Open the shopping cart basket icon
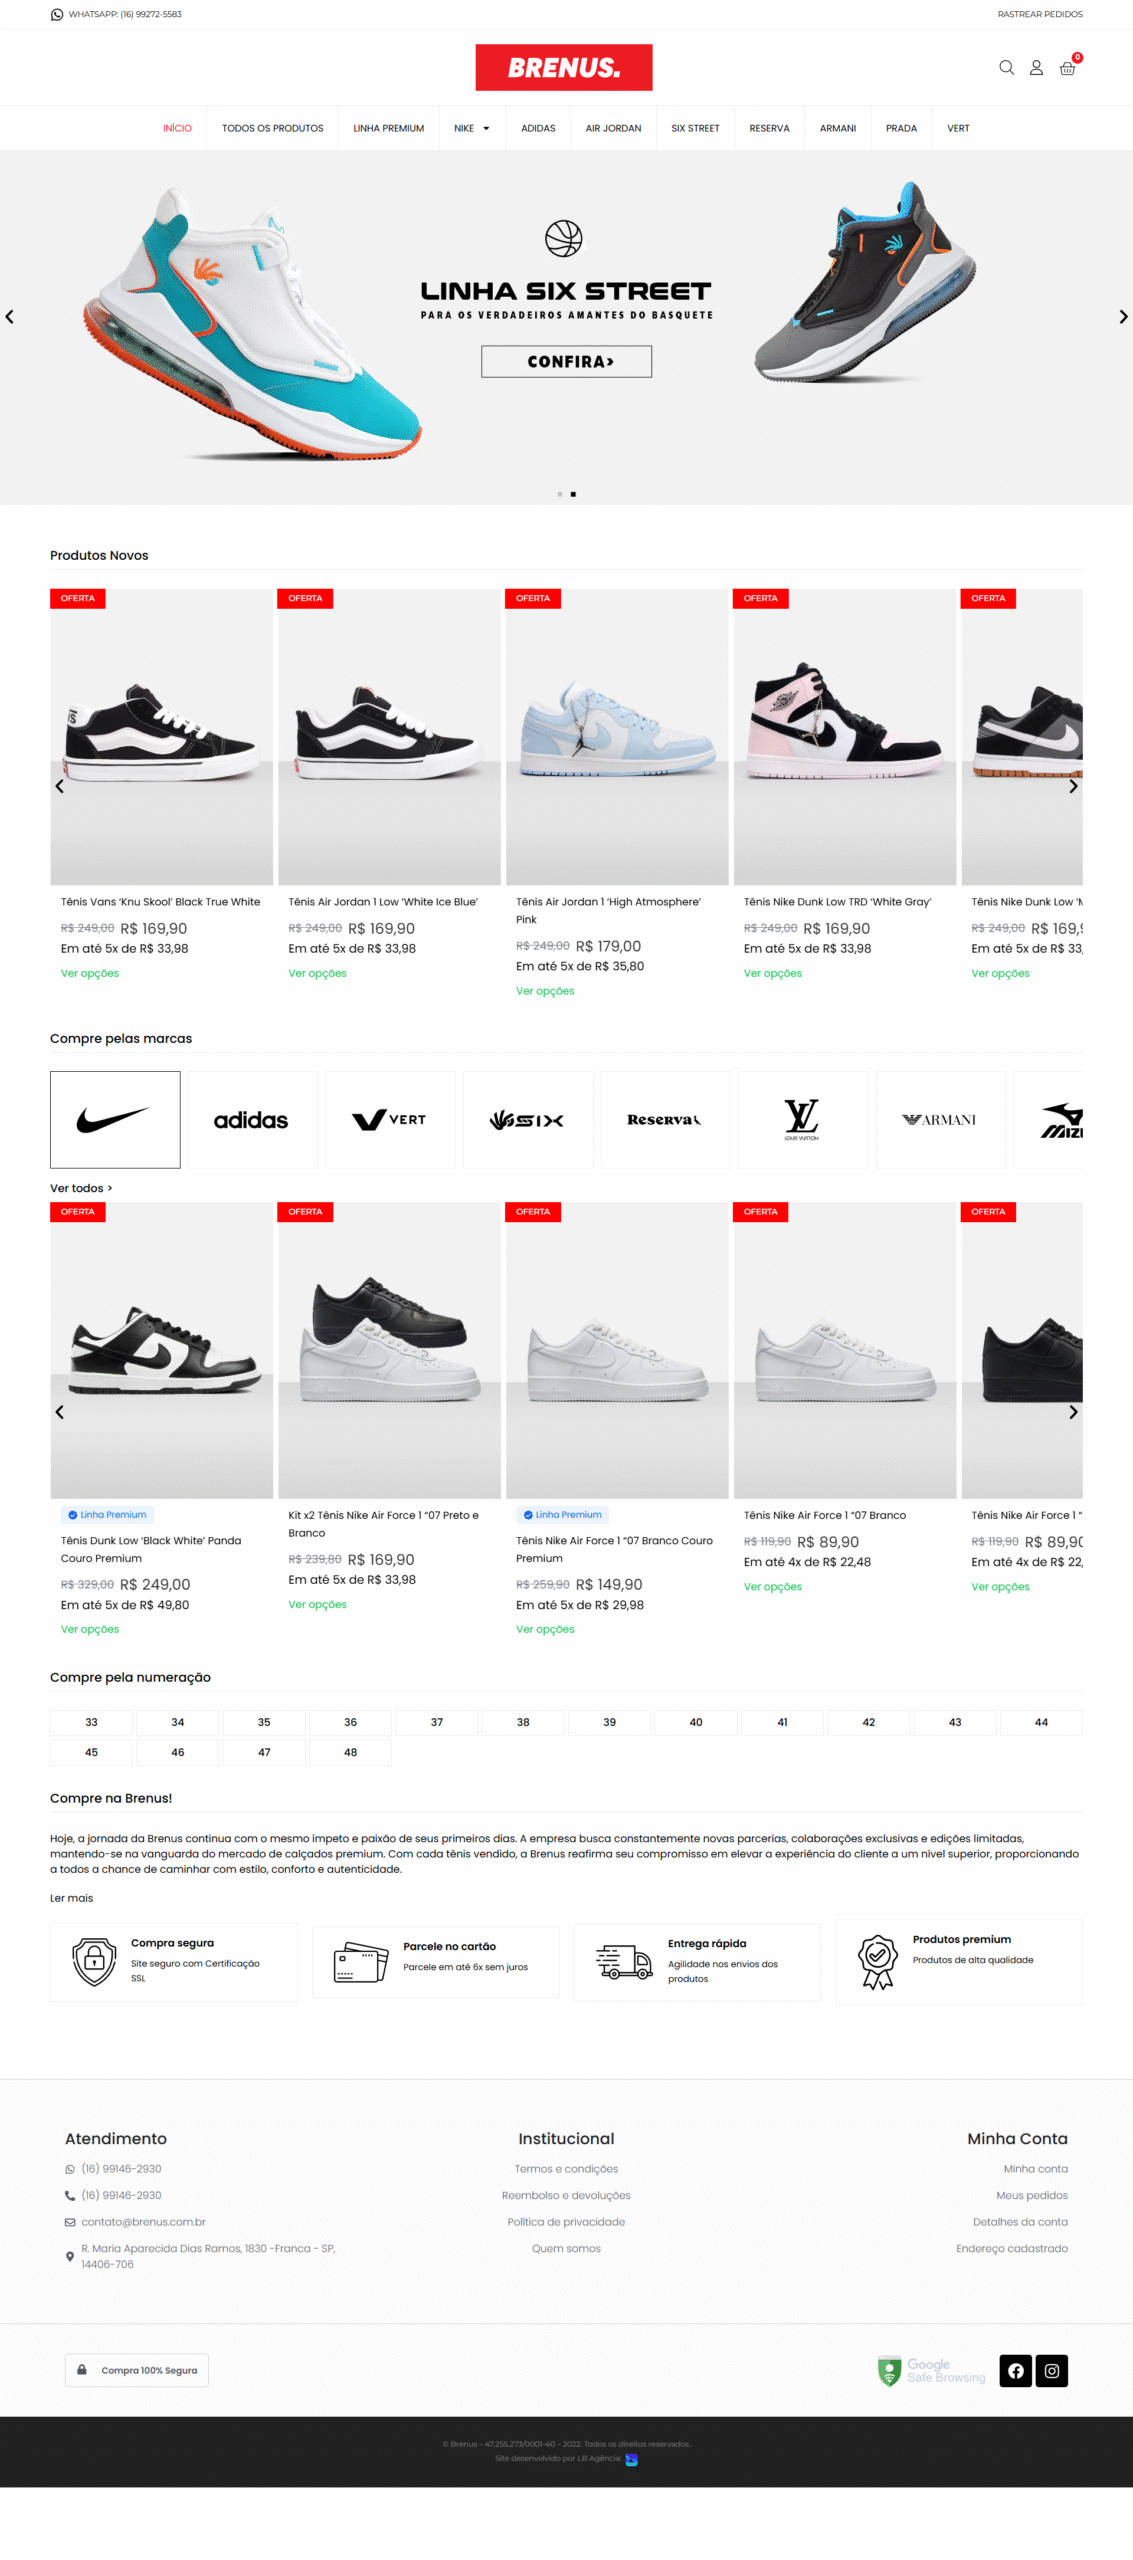The image size is (1133, 2560). pyautogui.click(x=1067, y=68)
